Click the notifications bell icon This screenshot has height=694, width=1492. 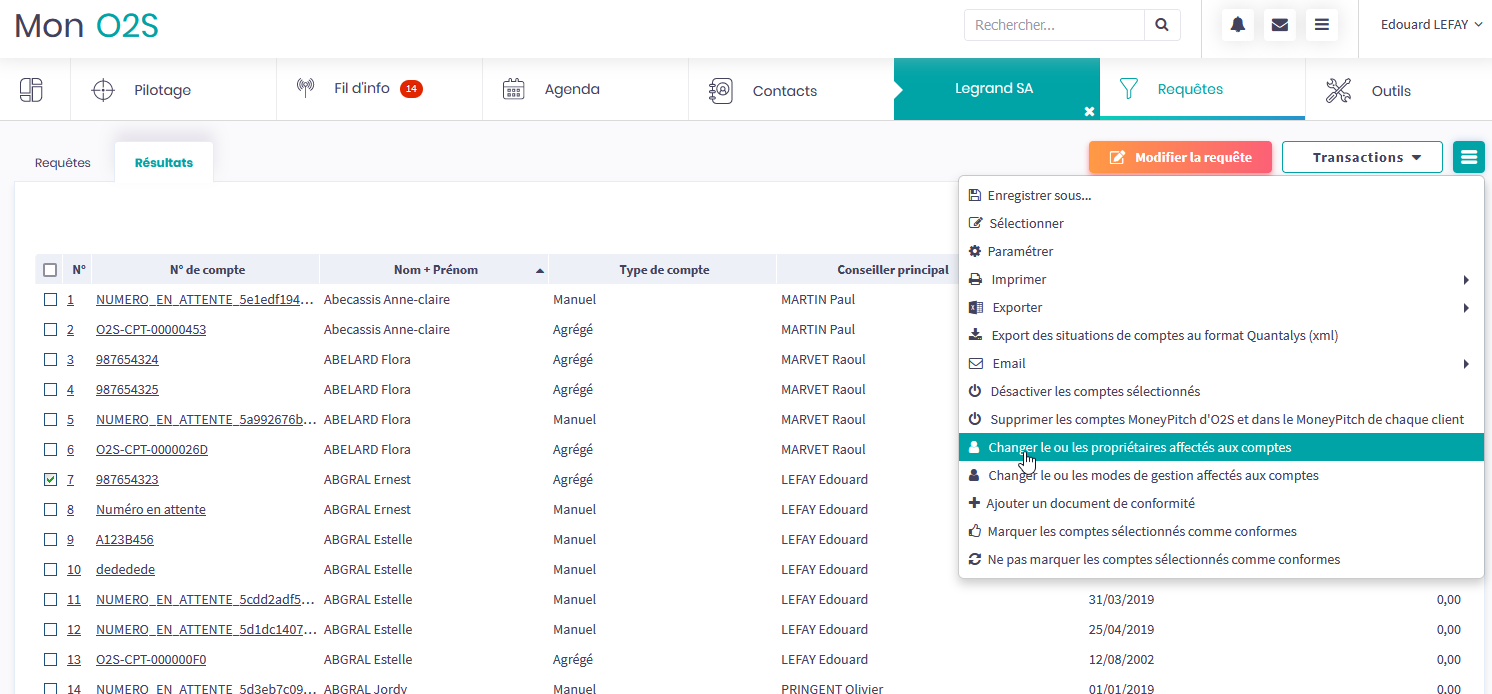(1238, 25)
